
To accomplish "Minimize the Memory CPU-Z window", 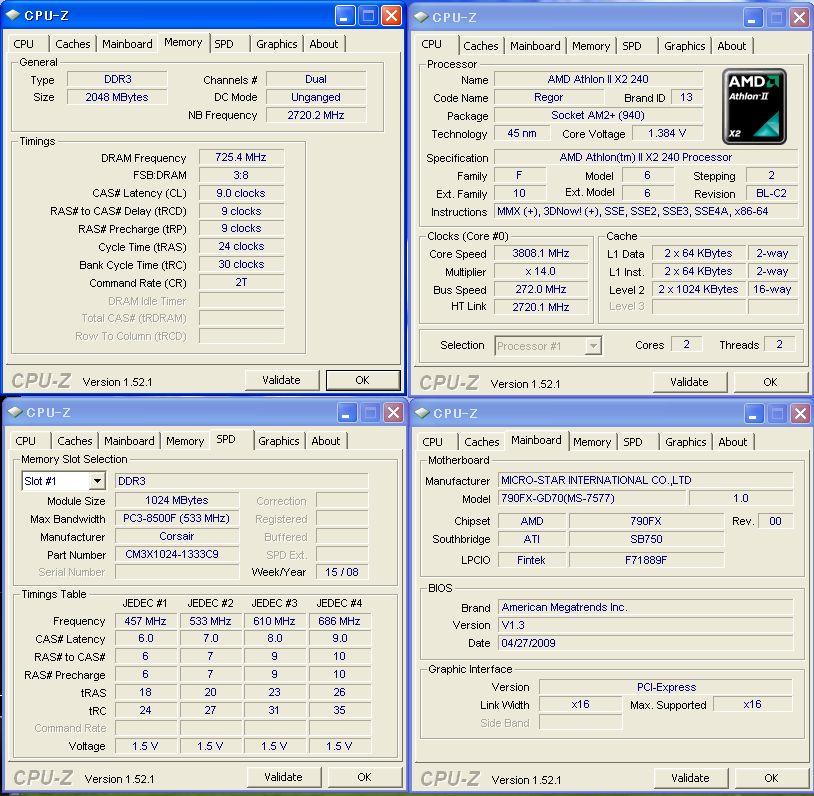I will pyautogui.click(x=344, y=16).
